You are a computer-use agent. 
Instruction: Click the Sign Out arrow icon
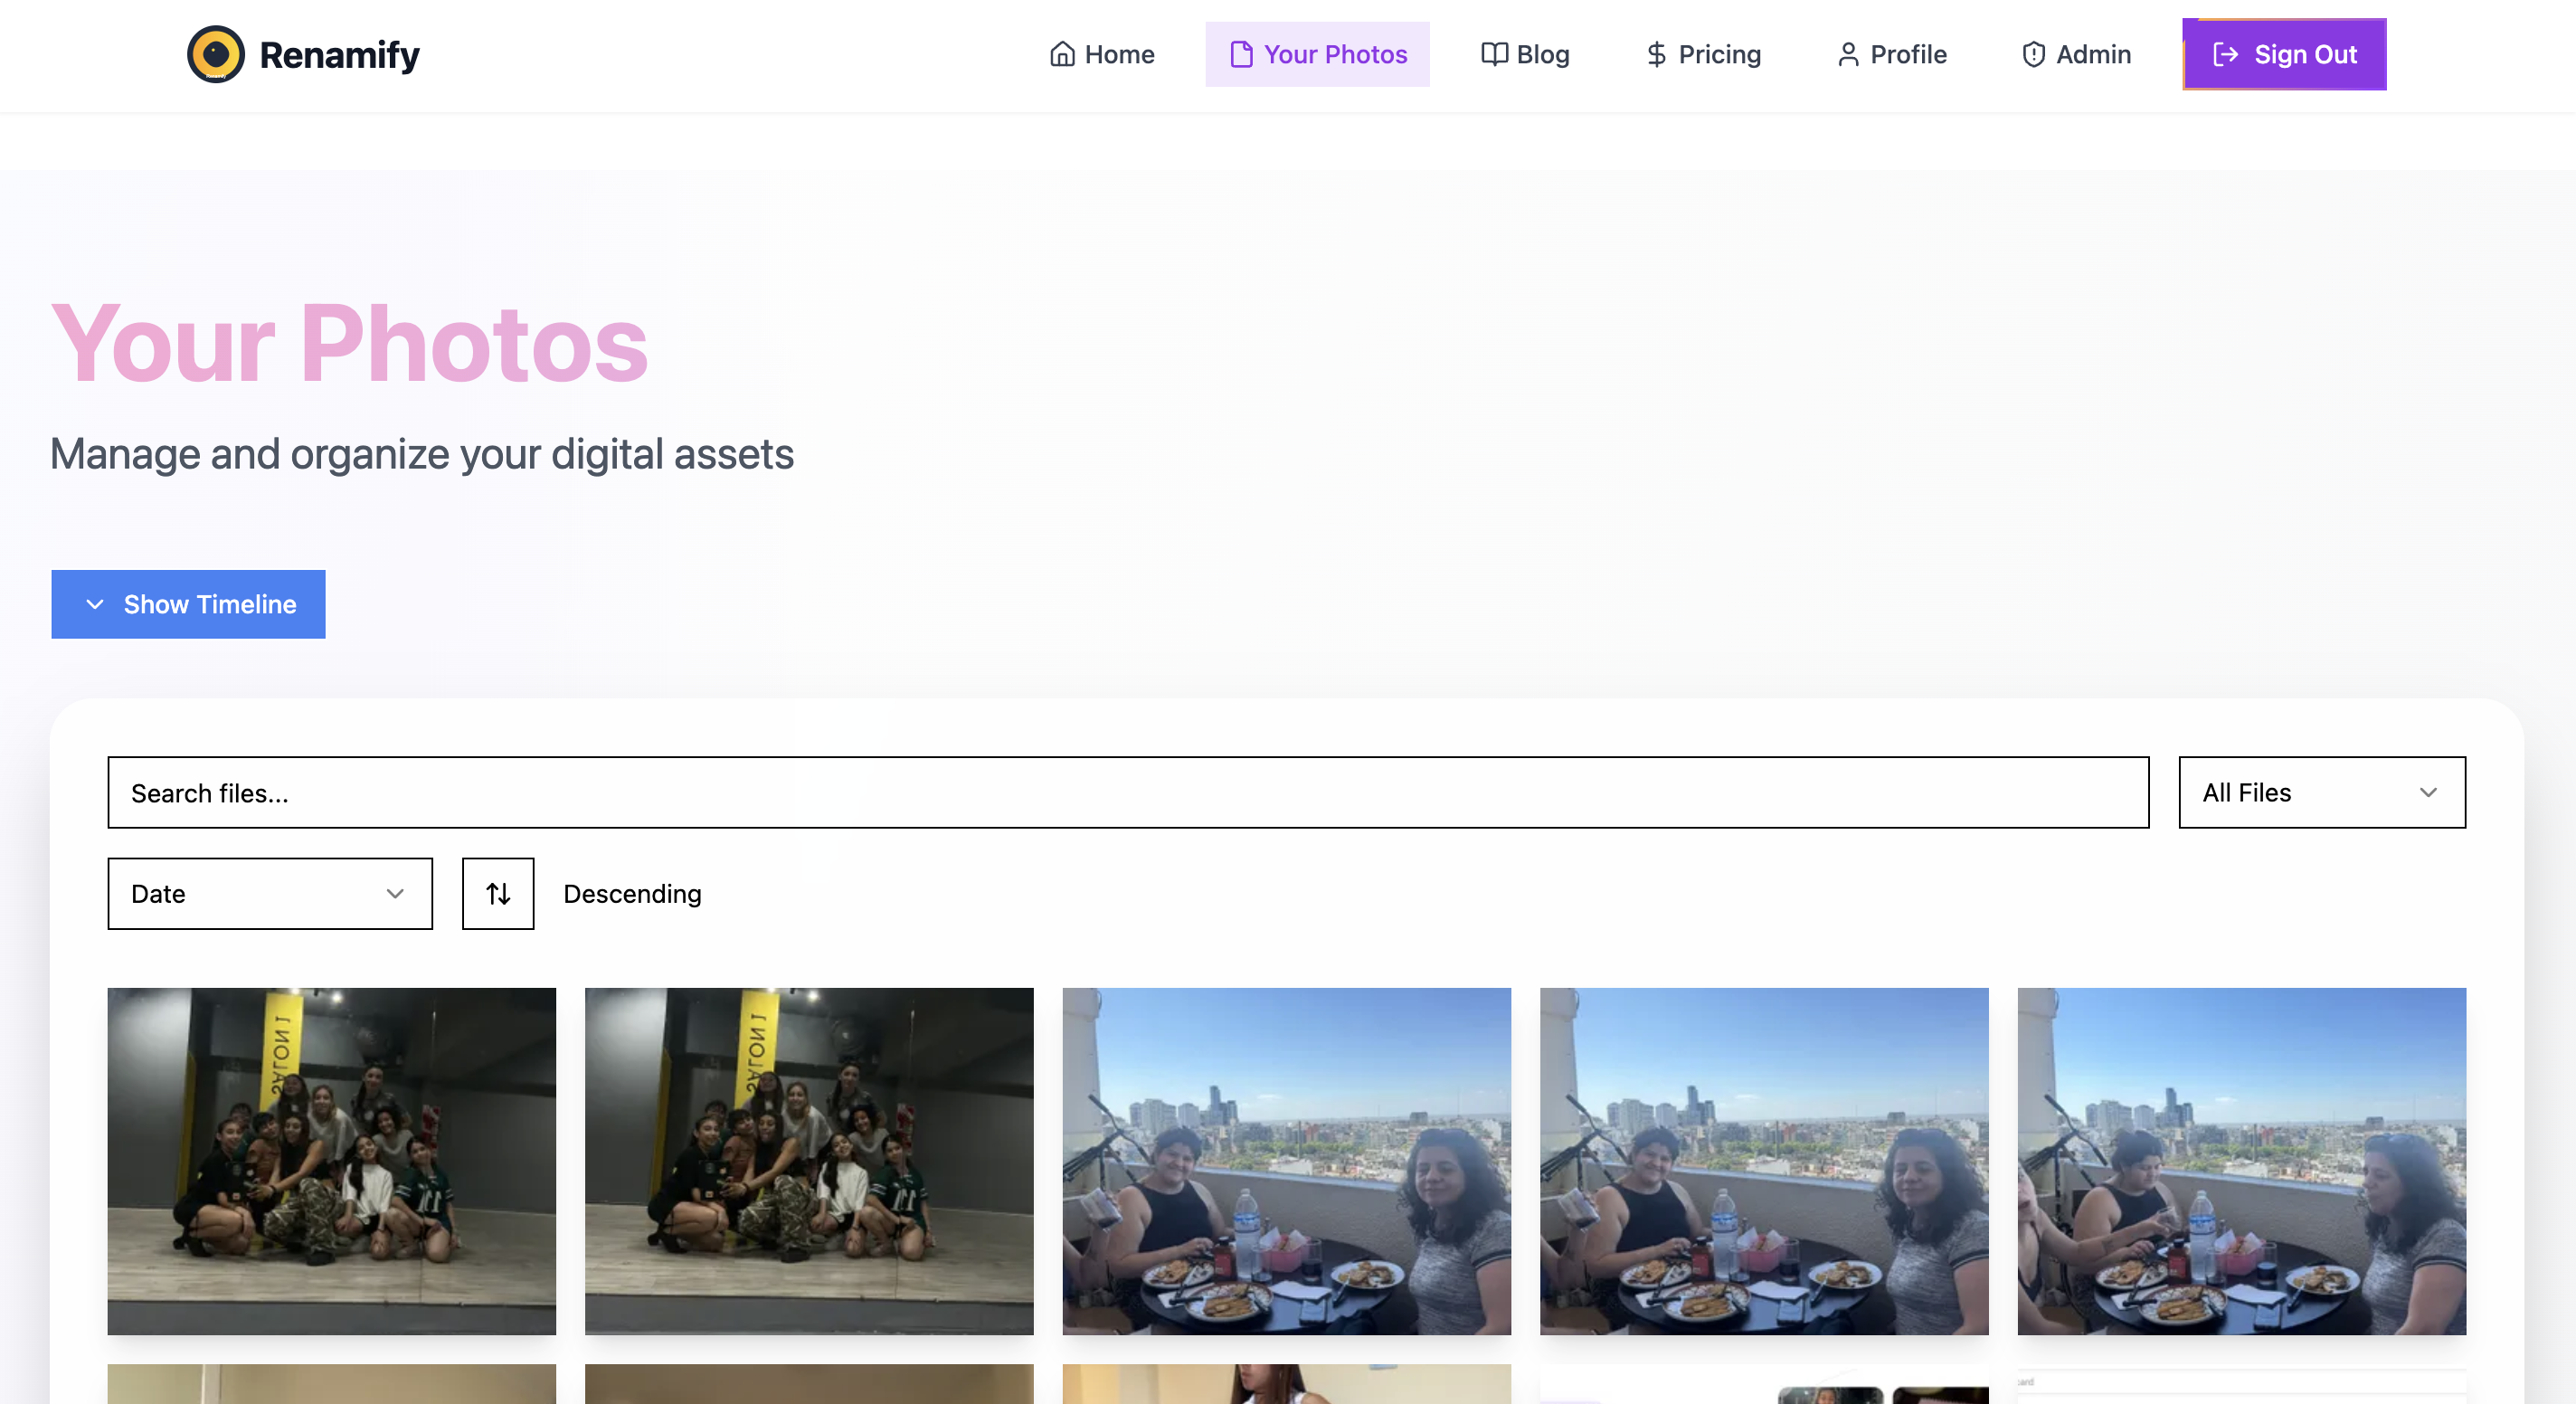[2225, 54]
